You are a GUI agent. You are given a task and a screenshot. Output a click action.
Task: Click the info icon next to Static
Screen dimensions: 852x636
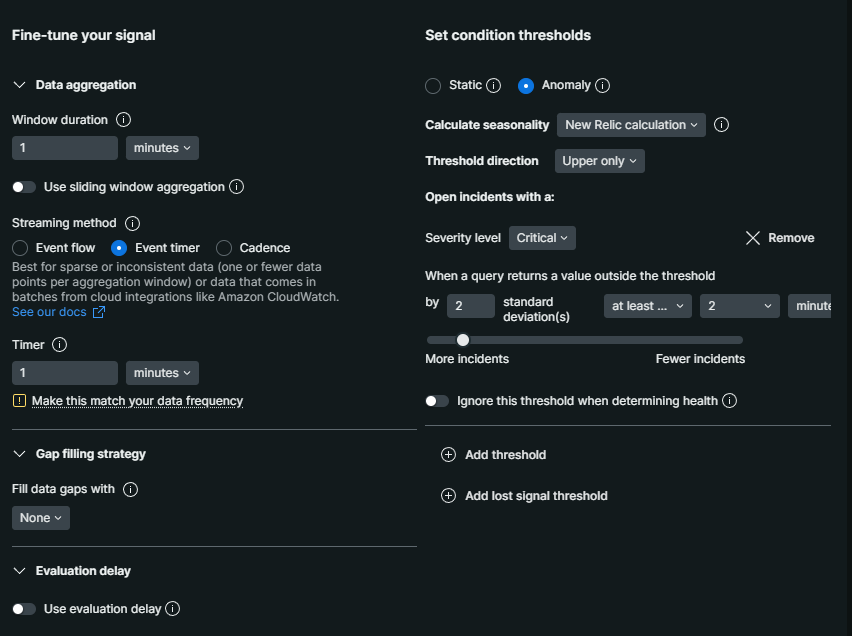click(x=493, y=86)
